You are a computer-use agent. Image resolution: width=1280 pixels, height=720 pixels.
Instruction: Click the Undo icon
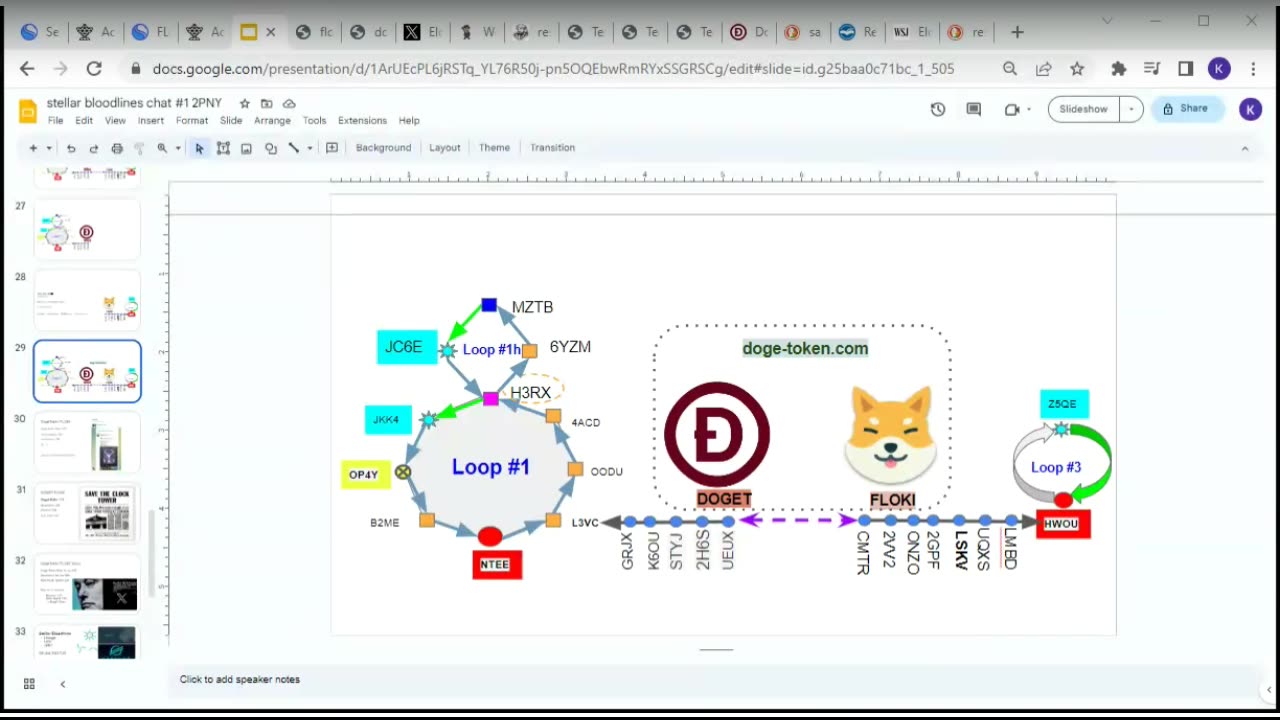pyautogui.click(x=71, y=148)
